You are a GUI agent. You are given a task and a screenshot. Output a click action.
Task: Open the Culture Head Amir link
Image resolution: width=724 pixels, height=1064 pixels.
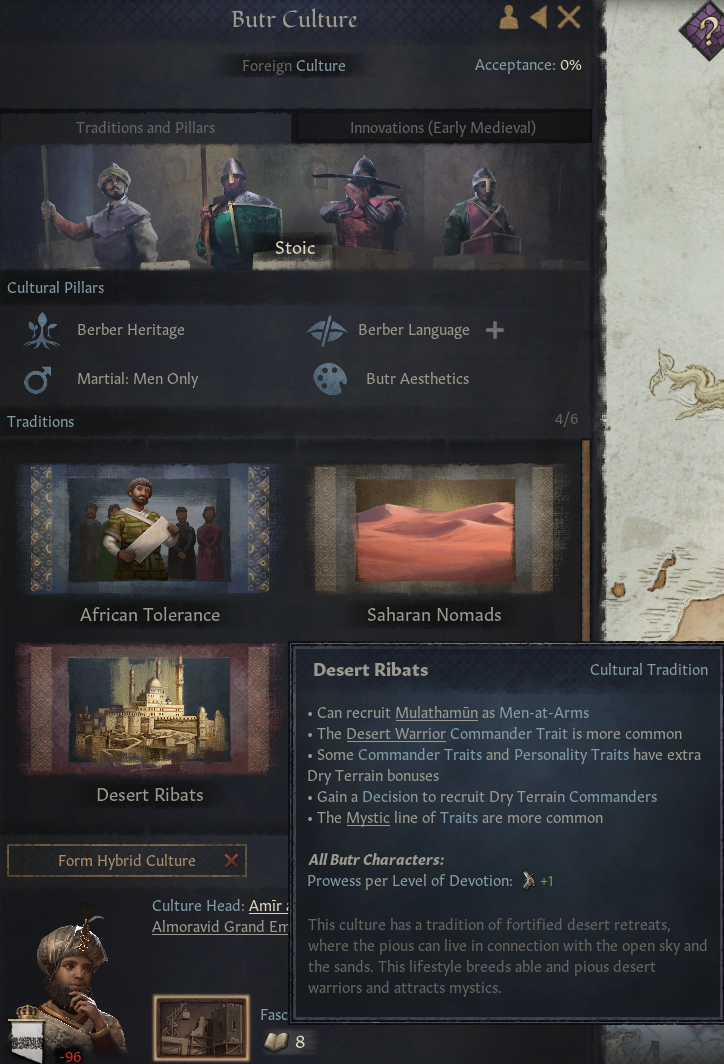pyautogui.click(x=269, y=906)
